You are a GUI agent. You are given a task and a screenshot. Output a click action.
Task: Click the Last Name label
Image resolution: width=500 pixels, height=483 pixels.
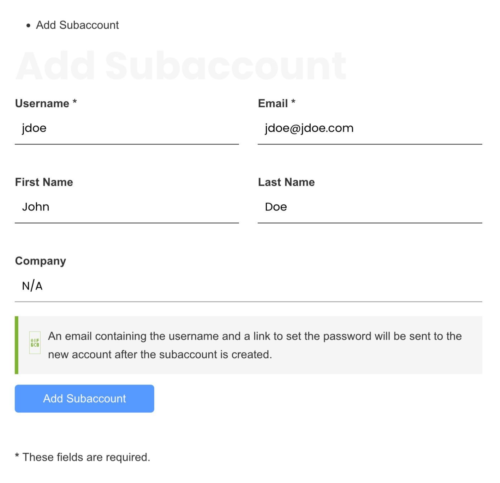[x=286, y=182]
